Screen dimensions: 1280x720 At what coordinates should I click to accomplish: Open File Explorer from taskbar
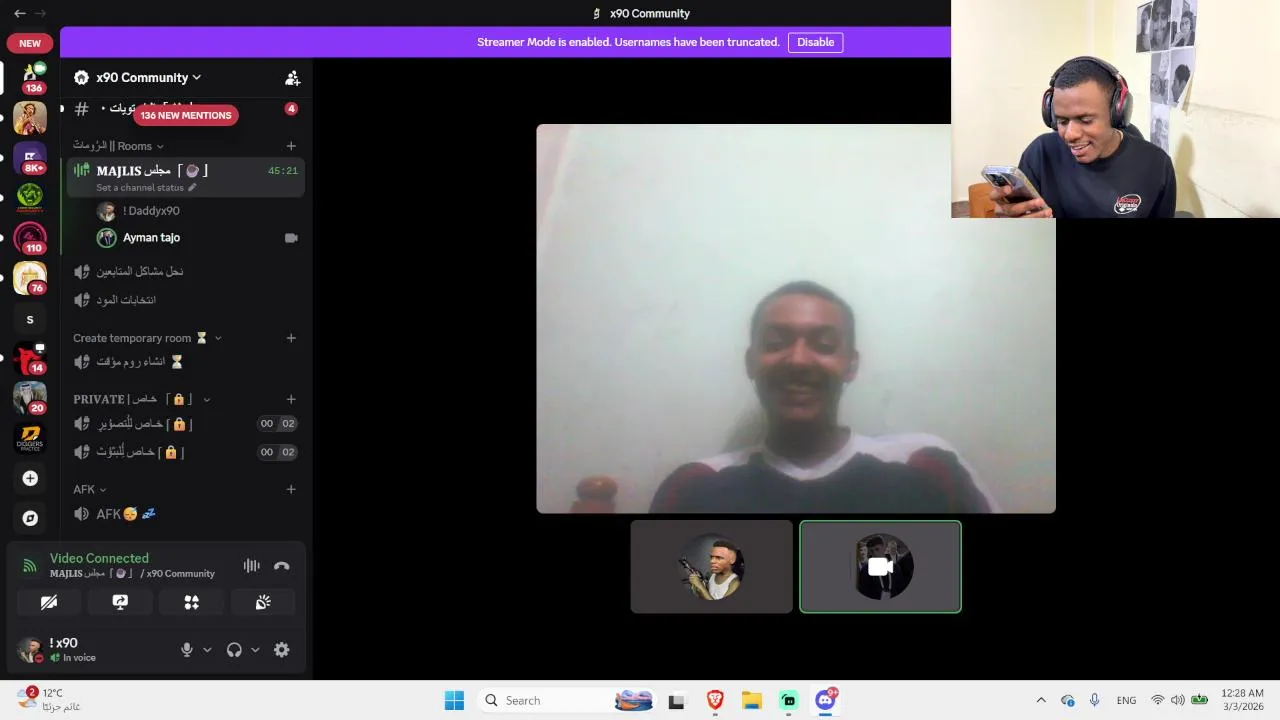click(752, 701)
